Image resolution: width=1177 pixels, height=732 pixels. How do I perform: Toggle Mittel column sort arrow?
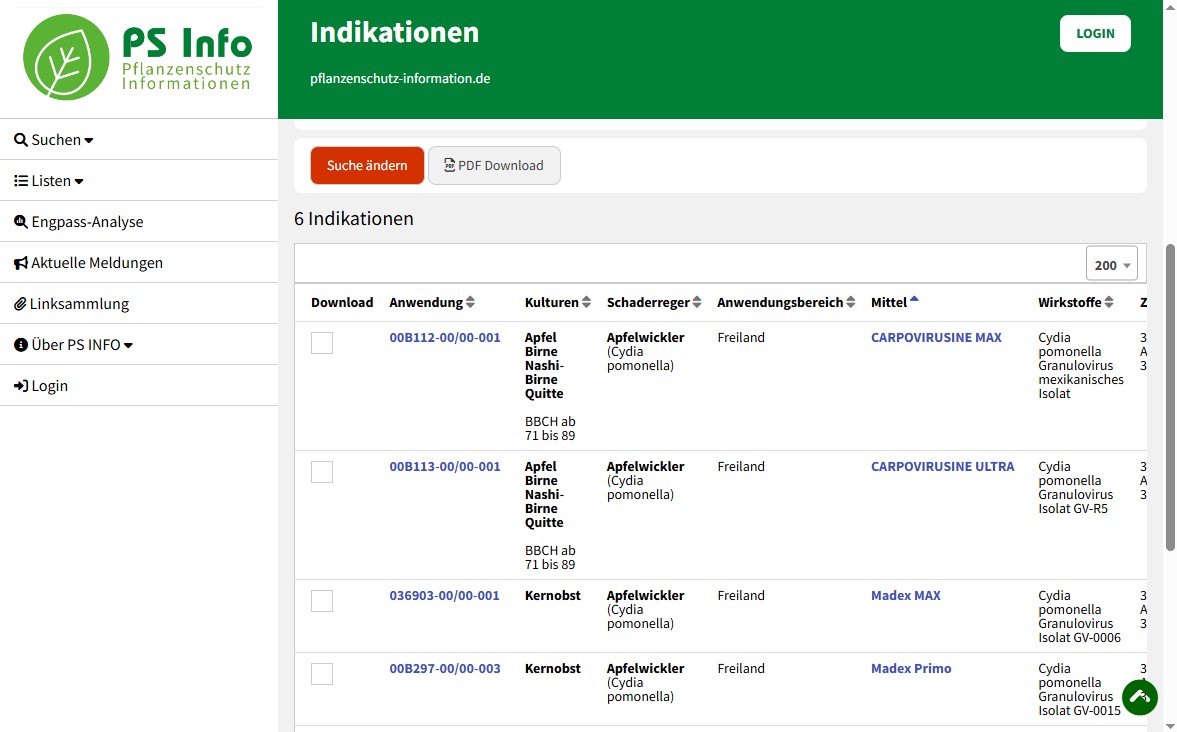pos(914,300)
